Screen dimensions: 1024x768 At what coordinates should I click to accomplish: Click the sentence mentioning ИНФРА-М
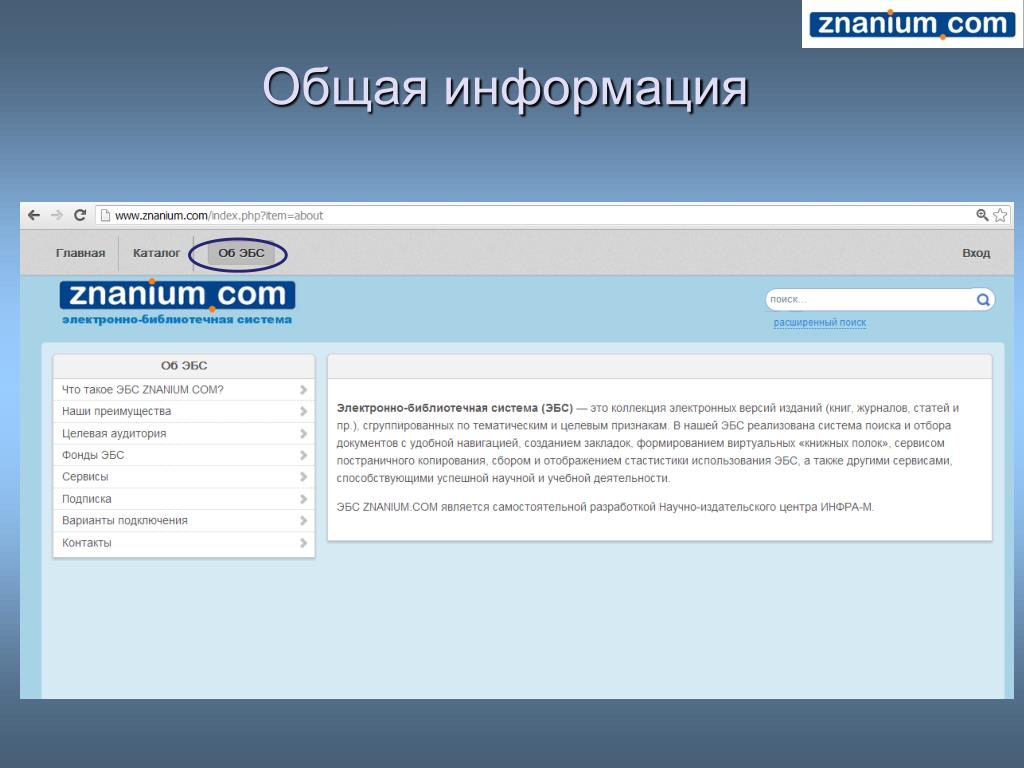(605, 507)
